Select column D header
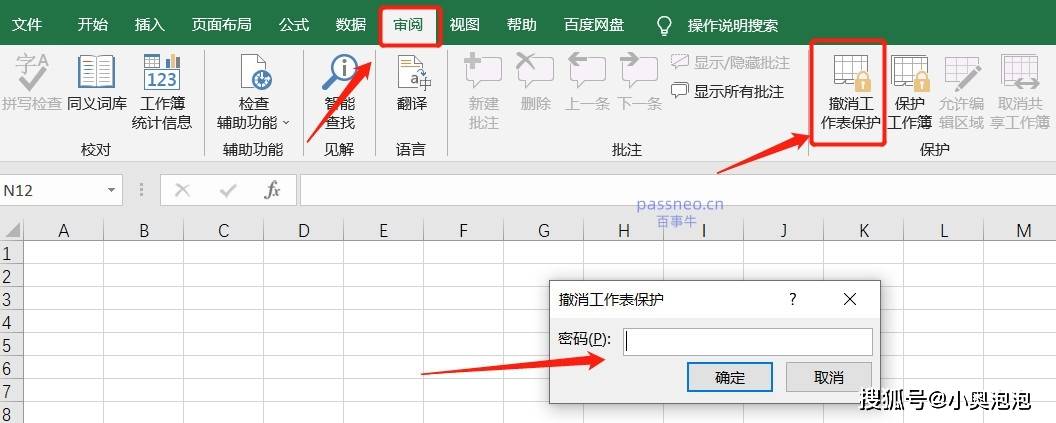Viewport: 1056px width, 423px height. [x=303, y=231]
